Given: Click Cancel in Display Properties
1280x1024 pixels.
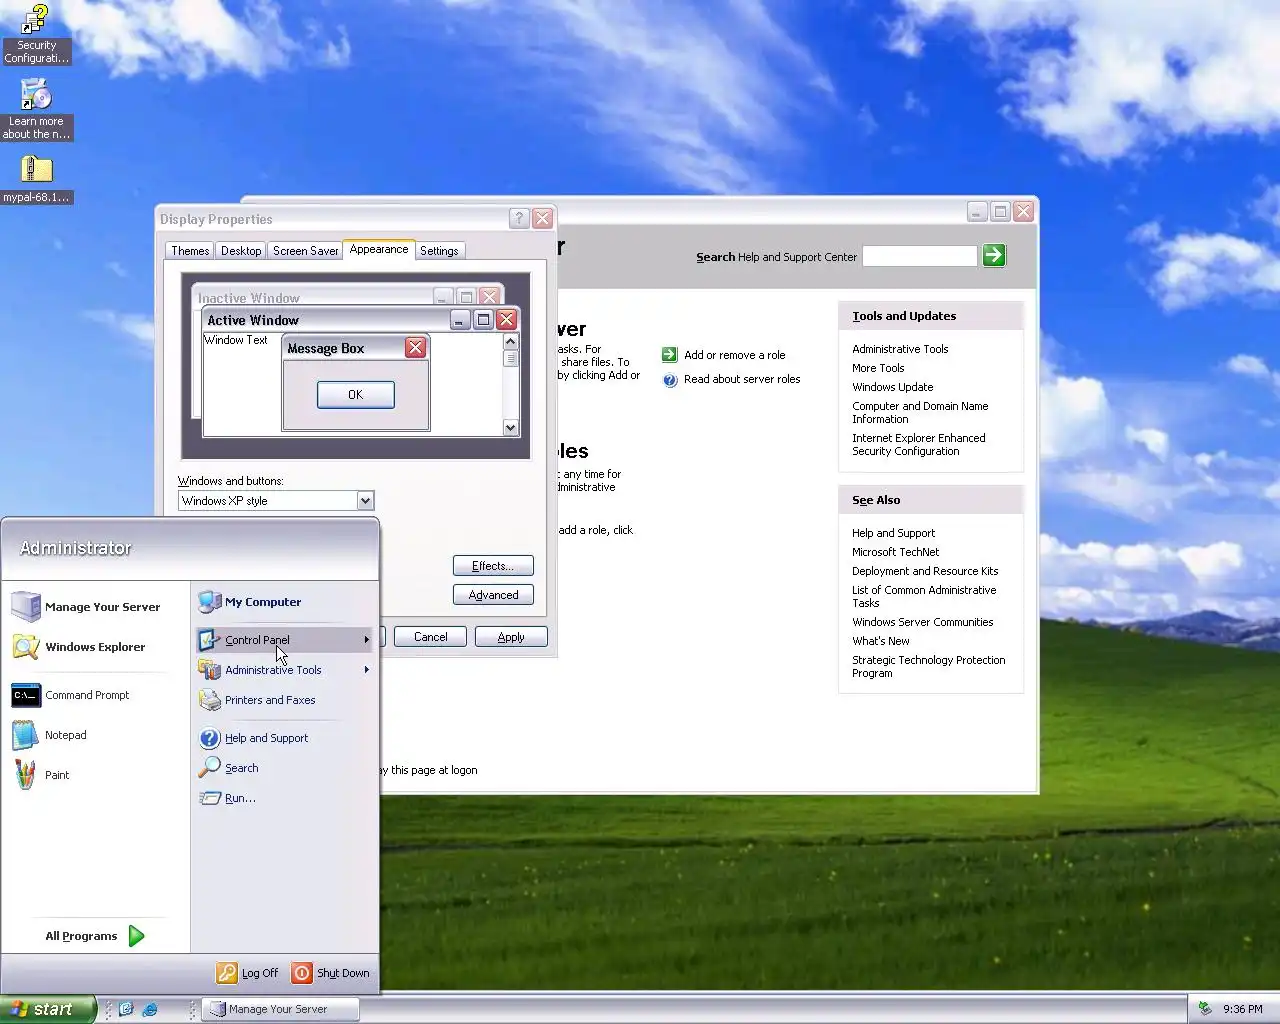Looking at the screenshot, I should click(431, 637).
